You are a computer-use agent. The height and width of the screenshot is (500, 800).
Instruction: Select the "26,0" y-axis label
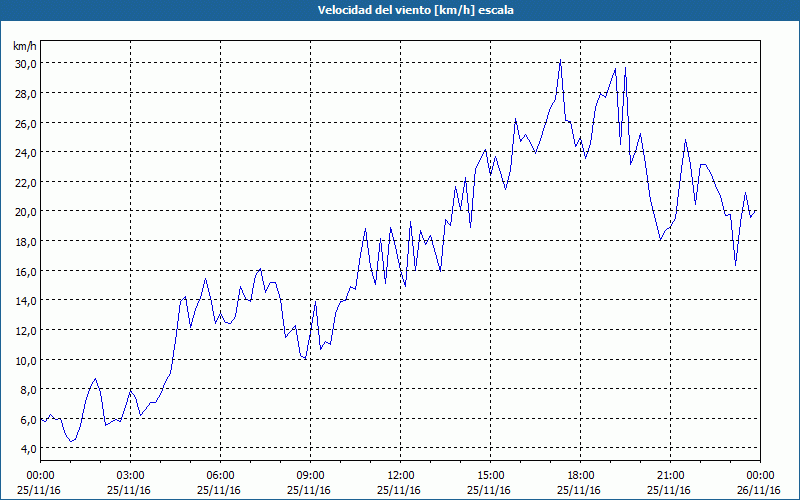point(25,123)
